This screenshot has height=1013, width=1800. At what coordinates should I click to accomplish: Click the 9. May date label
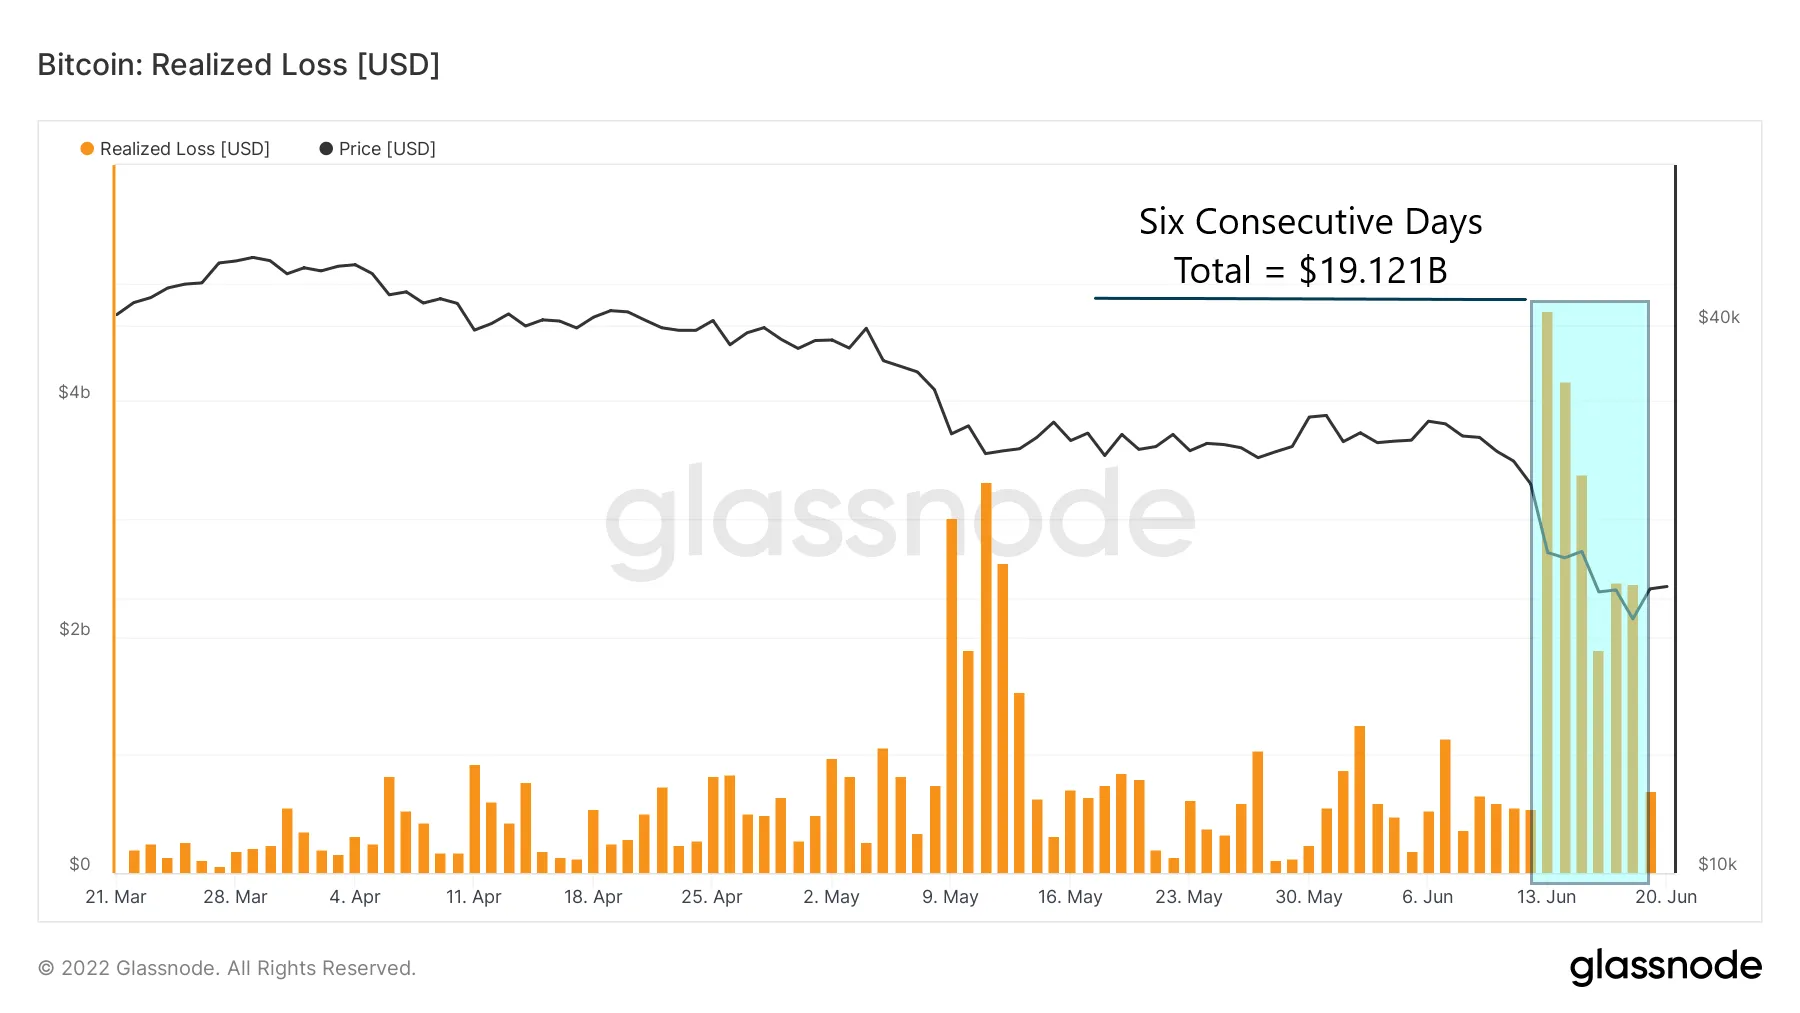pos(950,897)
